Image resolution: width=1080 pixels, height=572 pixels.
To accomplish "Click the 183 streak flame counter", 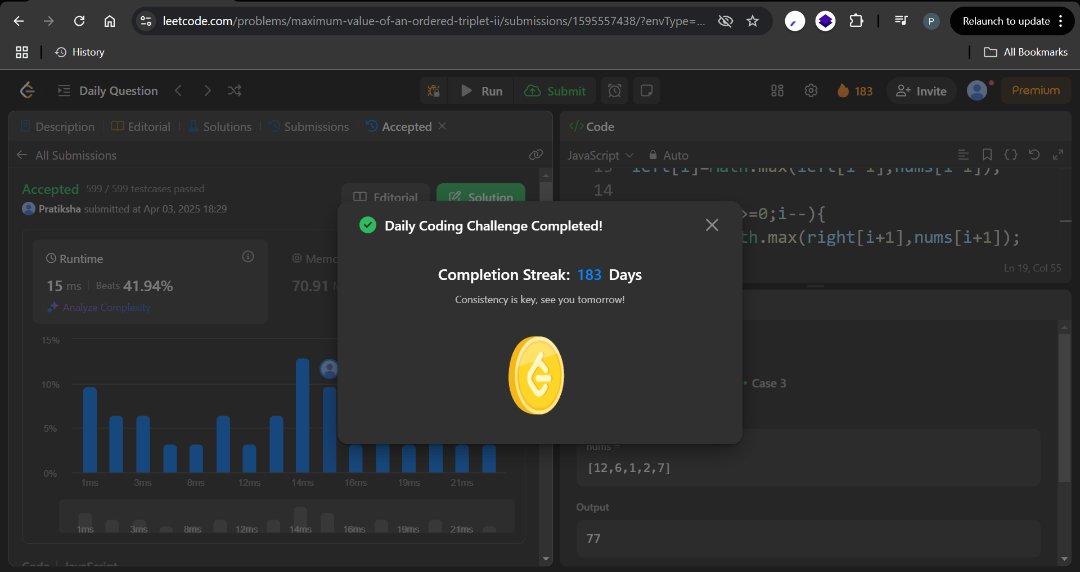I will (855, 91).
